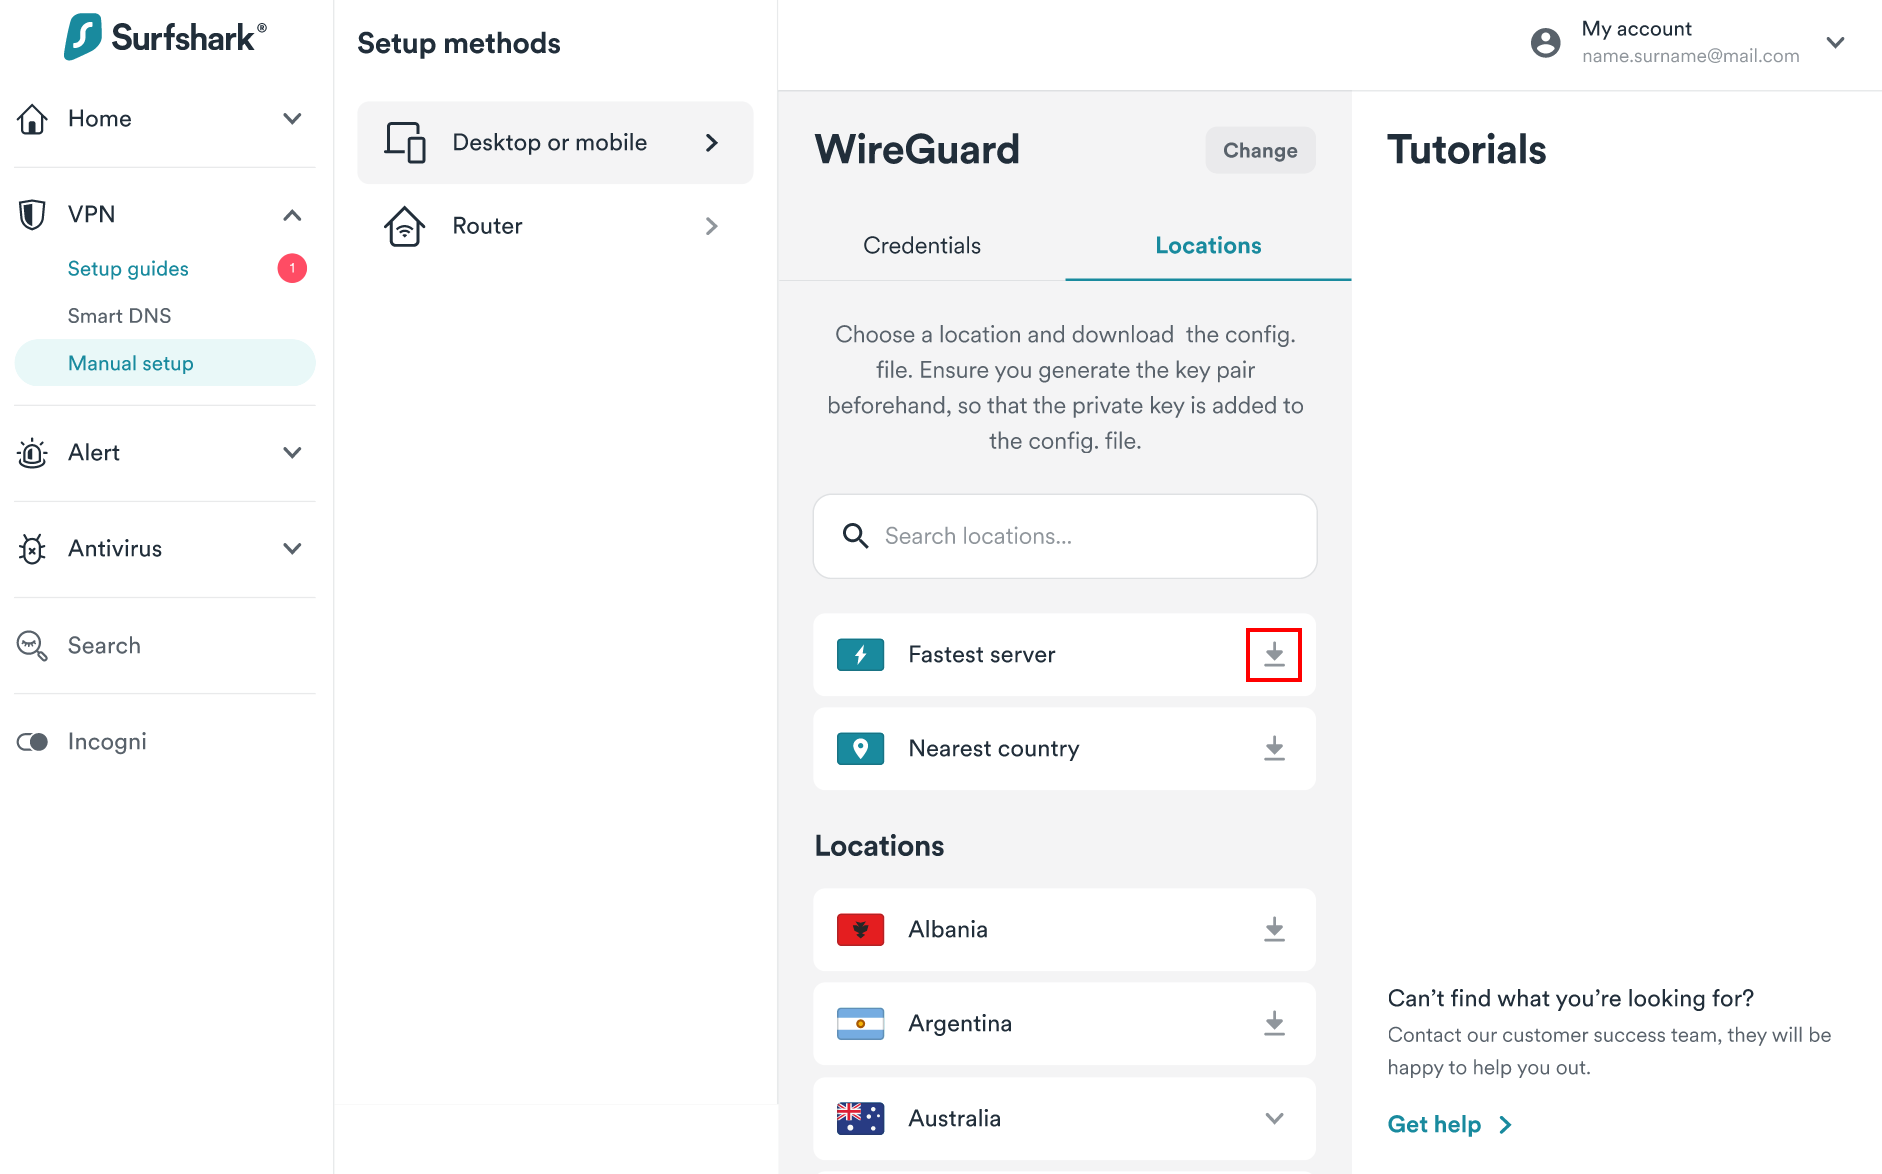This screenshot has width=1882, height=1174.
Task: Click the Change protocol button
Action: 1260,150
